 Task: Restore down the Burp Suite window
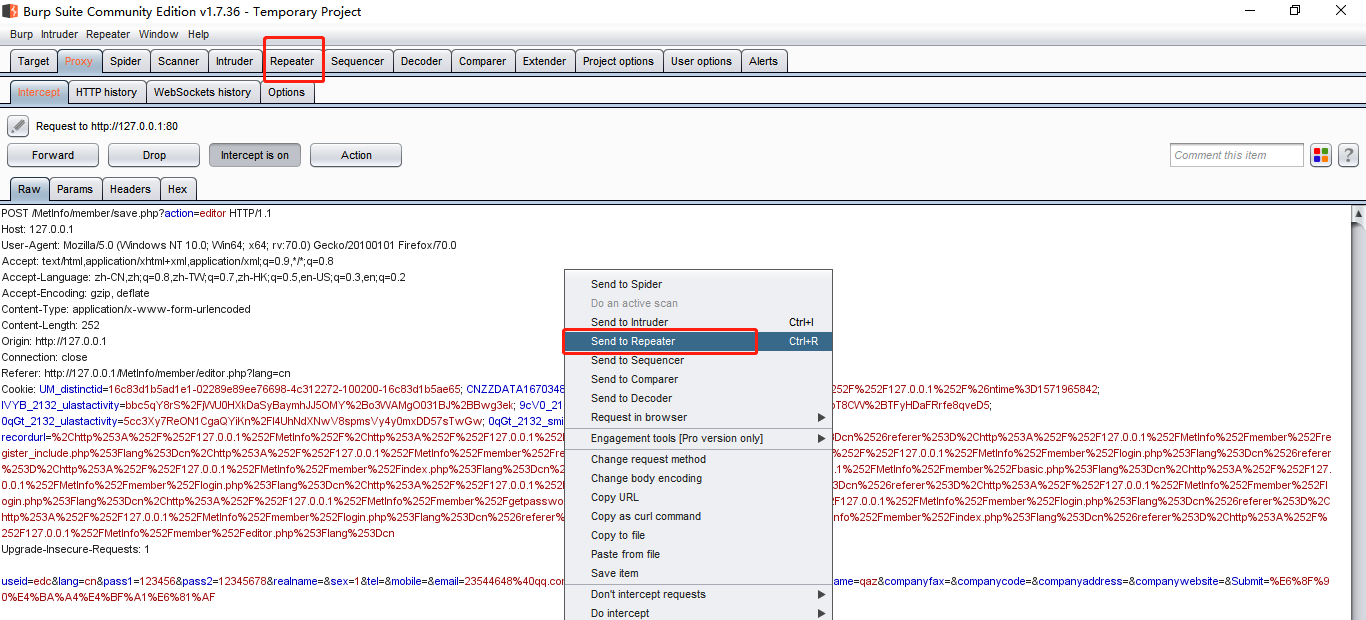(x=1295, y=11)
